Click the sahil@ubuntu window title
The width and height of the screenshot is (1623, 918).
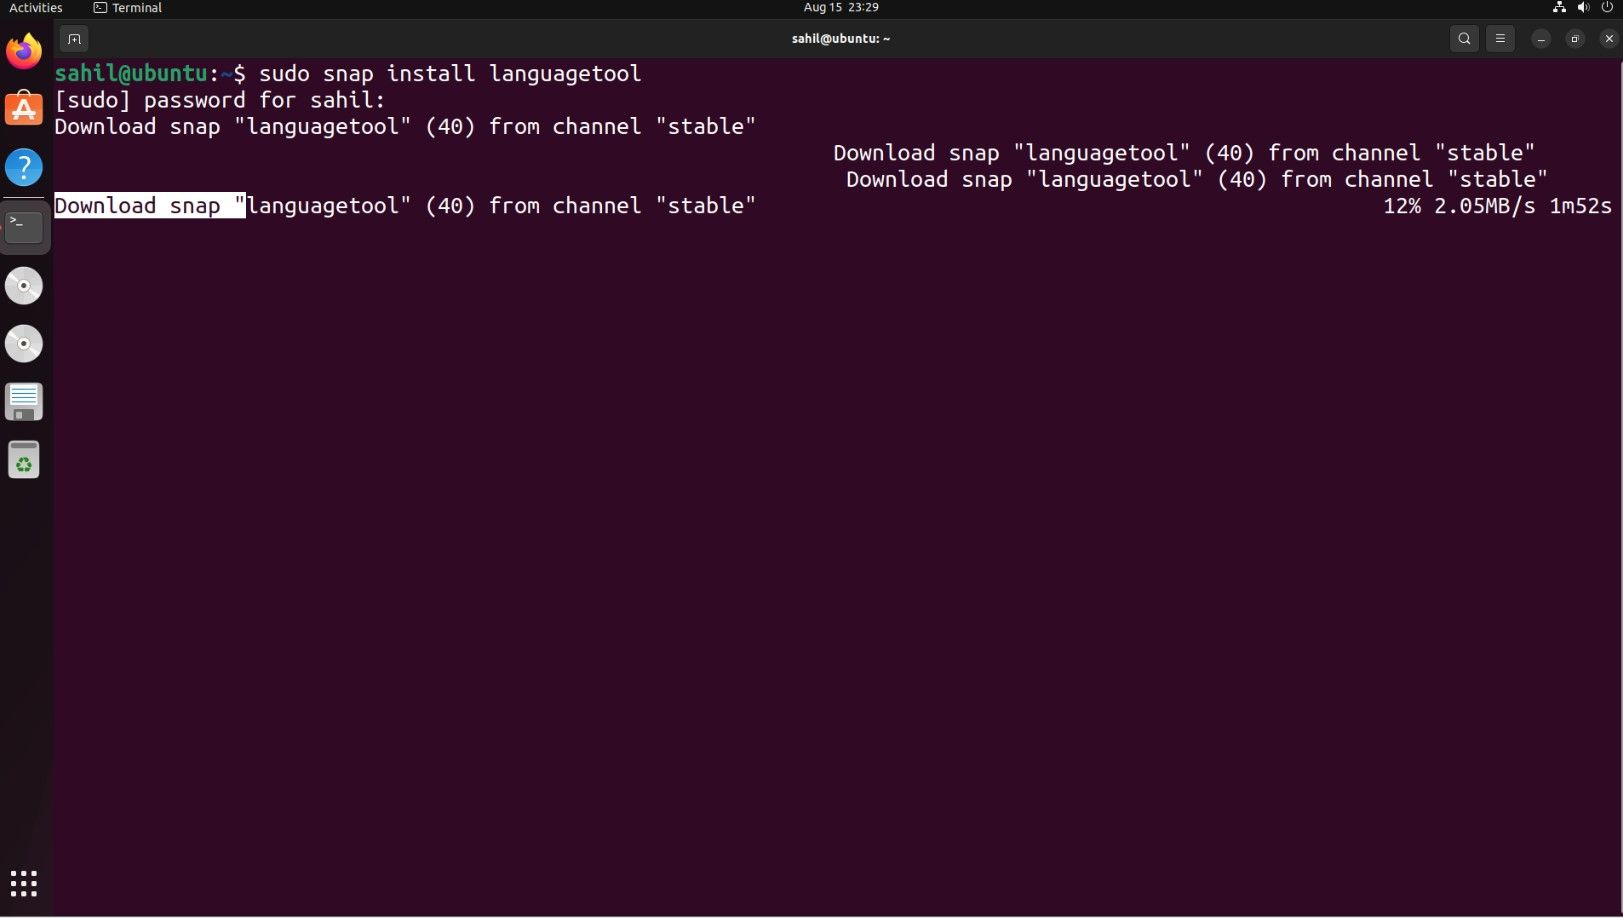(x=840, y=38)
